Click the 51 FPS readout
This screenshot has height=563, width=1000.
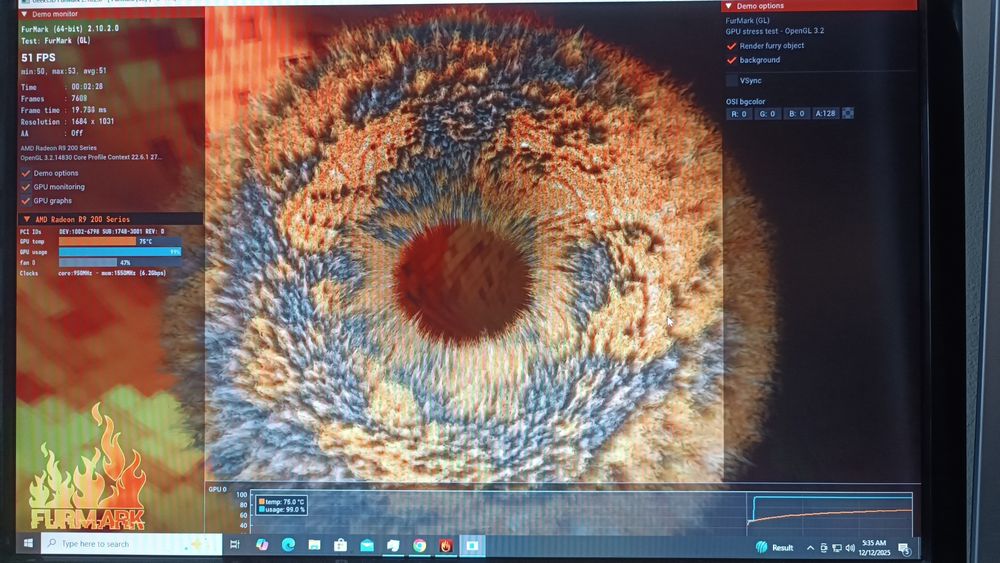38,57
